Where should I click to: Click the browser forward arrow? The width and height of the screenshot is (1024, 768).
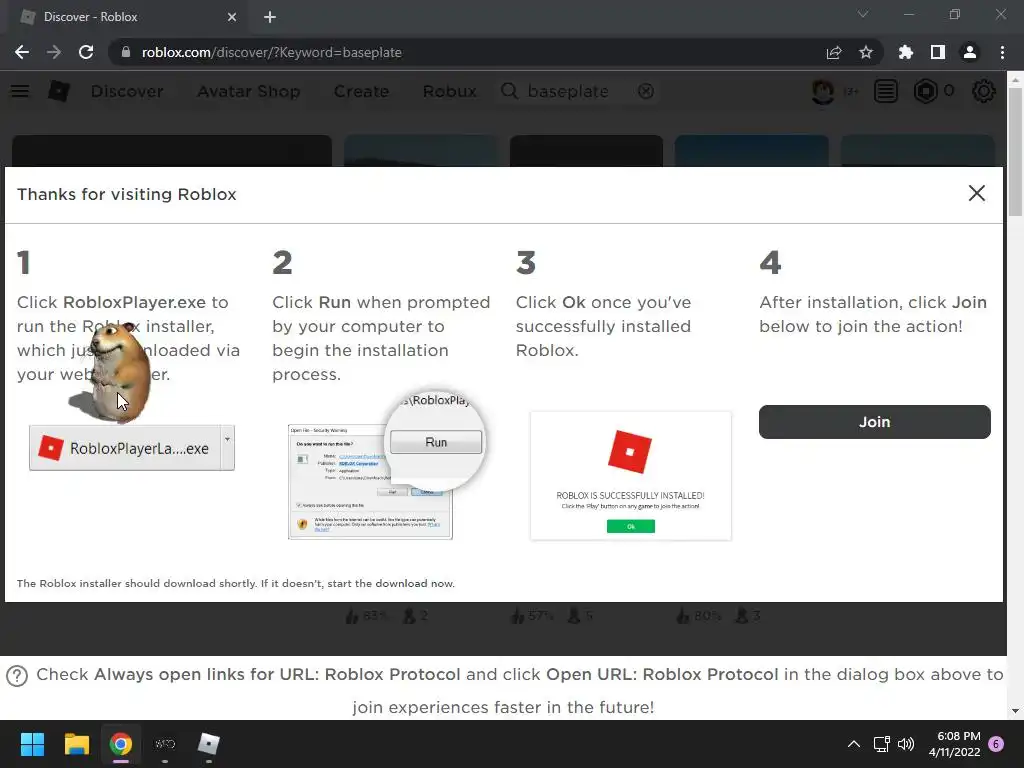point(54,52)
